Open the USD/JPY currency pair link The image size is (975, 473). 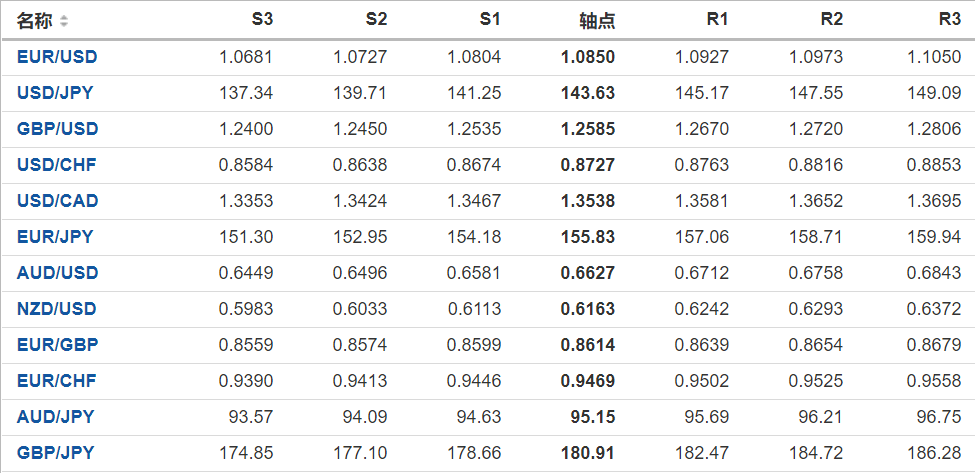(56, 93)
